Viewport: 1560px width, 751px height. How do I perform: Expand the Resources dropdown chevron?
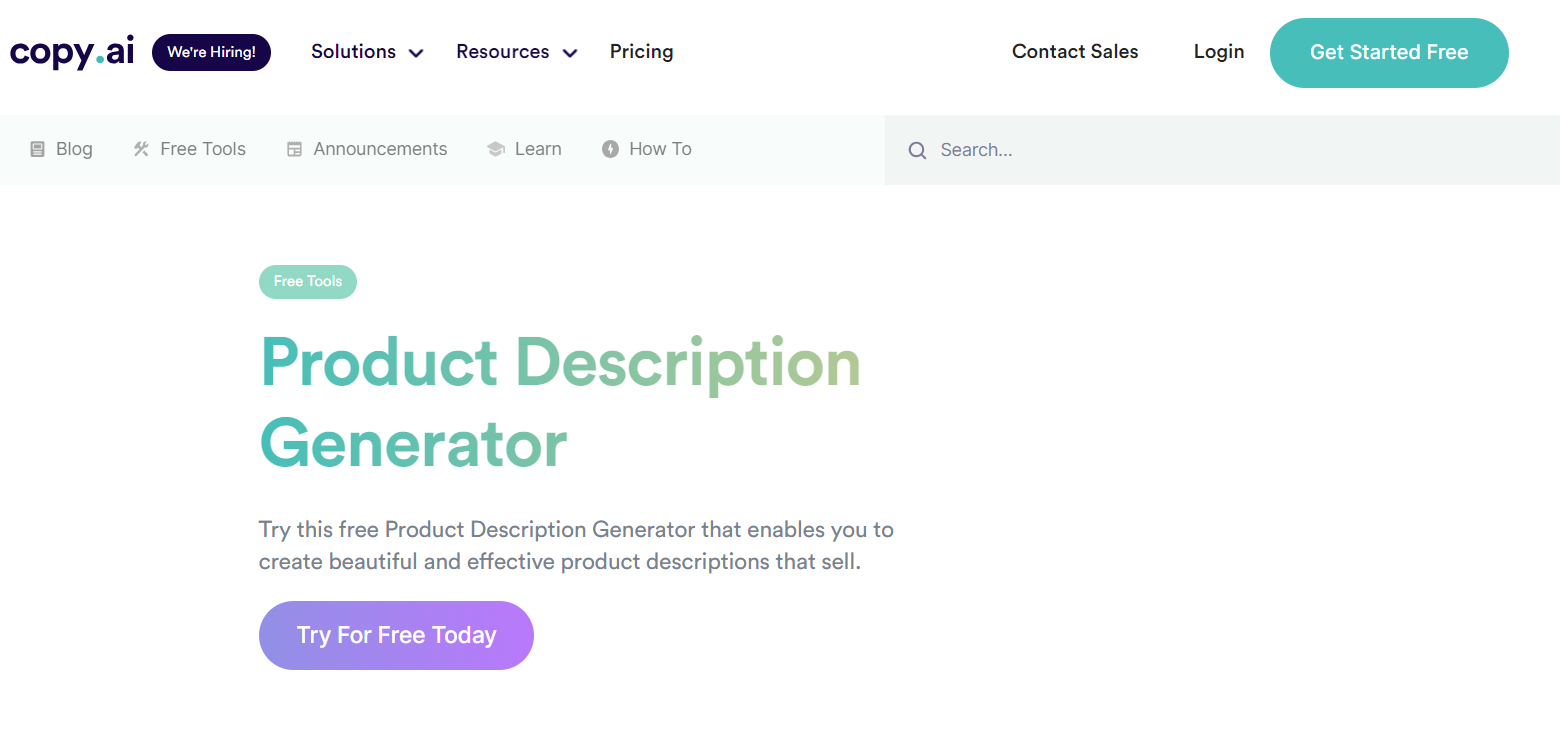tap(570, 53)
